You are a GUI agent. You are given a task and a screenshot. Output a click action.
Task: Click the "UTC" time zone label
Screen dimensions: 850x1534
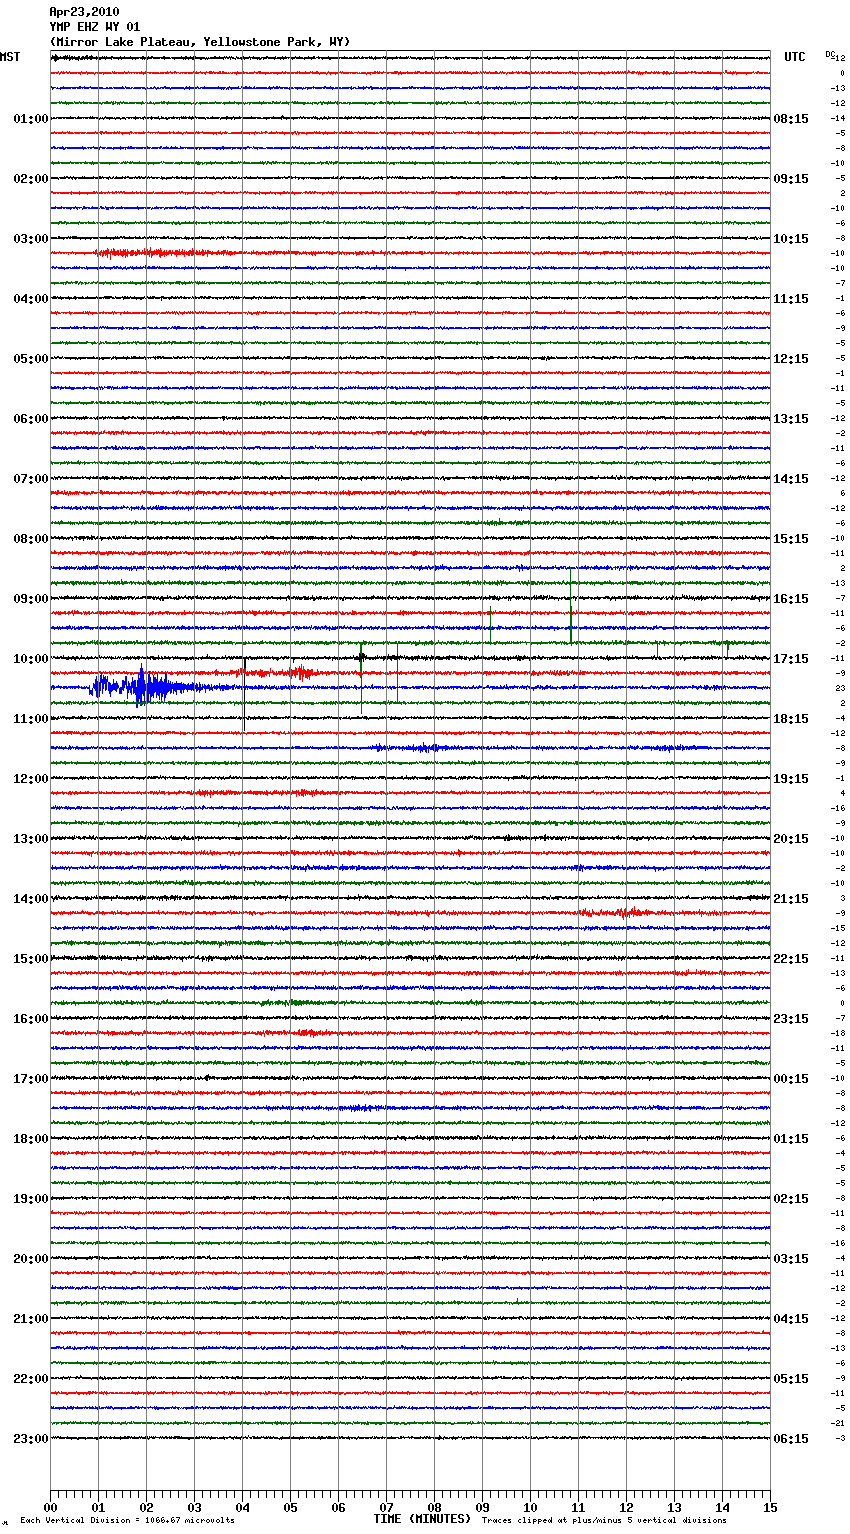coord(795,57)
